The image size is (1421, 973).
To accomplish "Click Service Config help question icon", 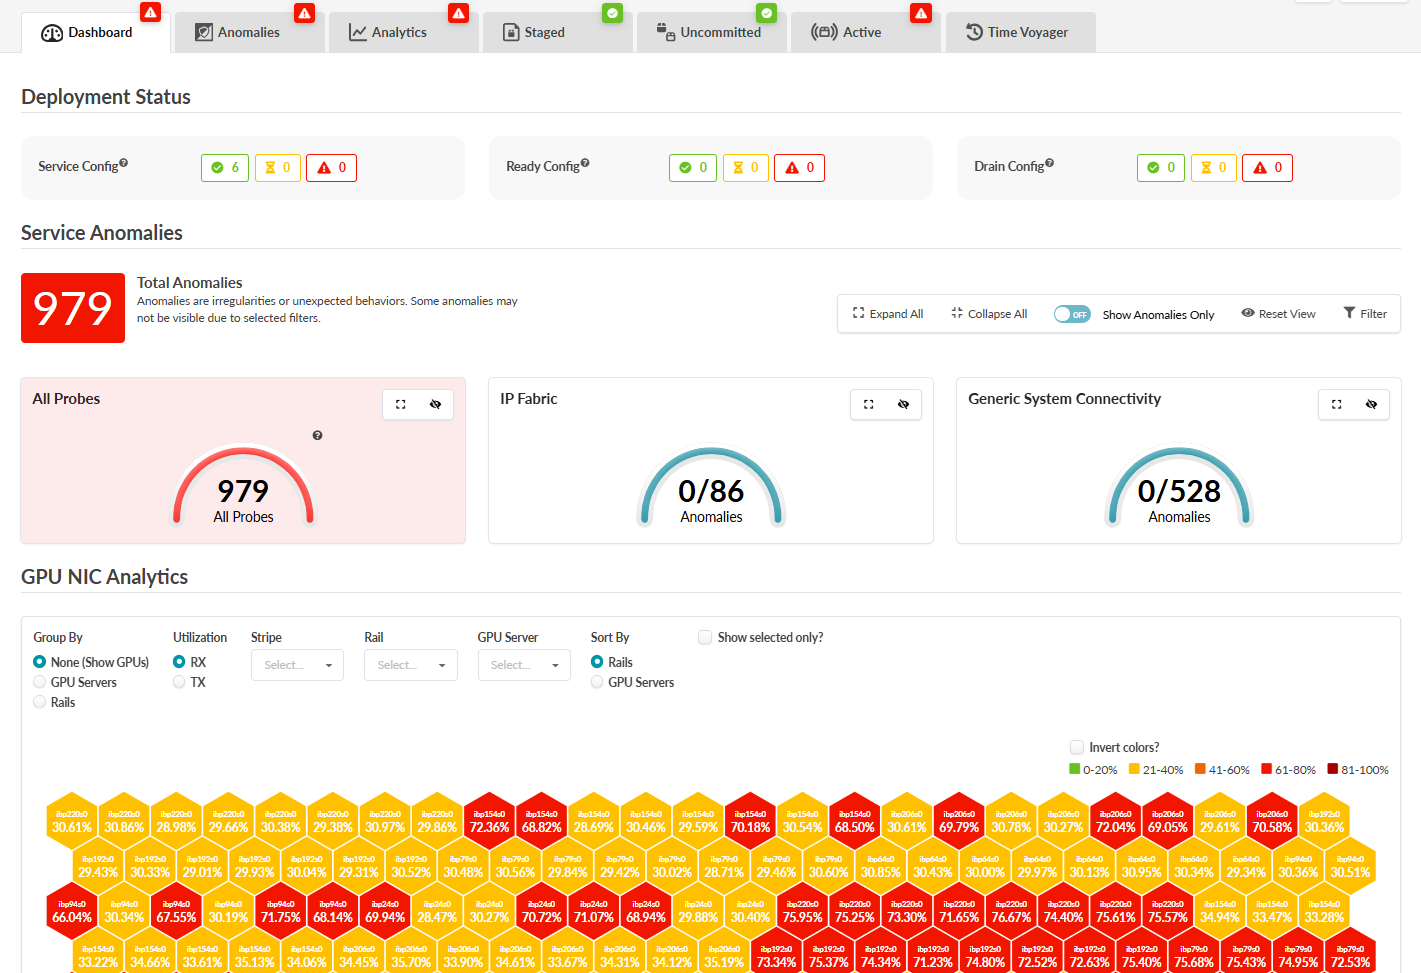I will tap(124, 163).
